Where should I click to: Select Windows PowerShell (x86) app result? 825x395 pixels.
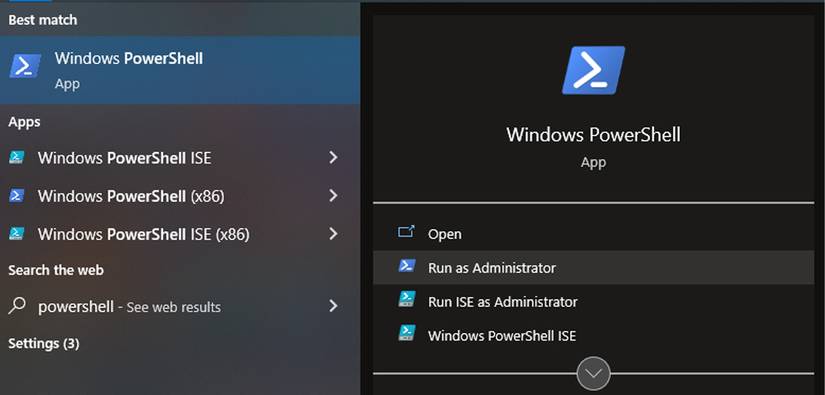point(180,196)
